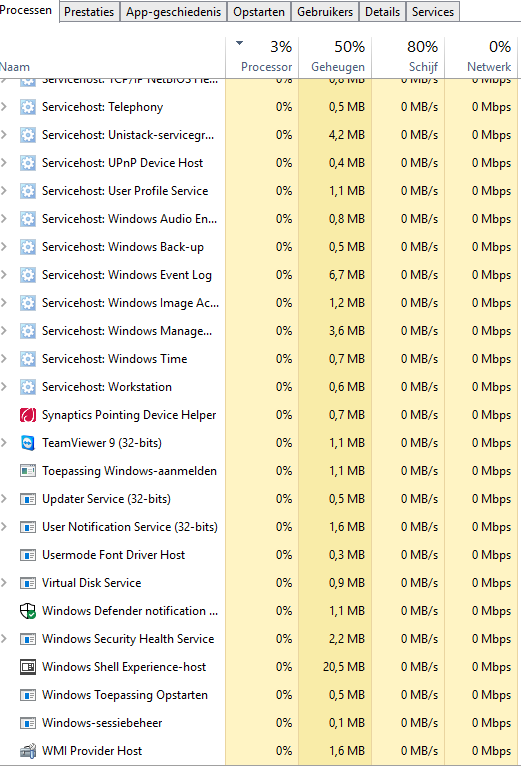Click the TeamViewer 9 process icon
Screen dimensions: 521x769
click(28, 443)
